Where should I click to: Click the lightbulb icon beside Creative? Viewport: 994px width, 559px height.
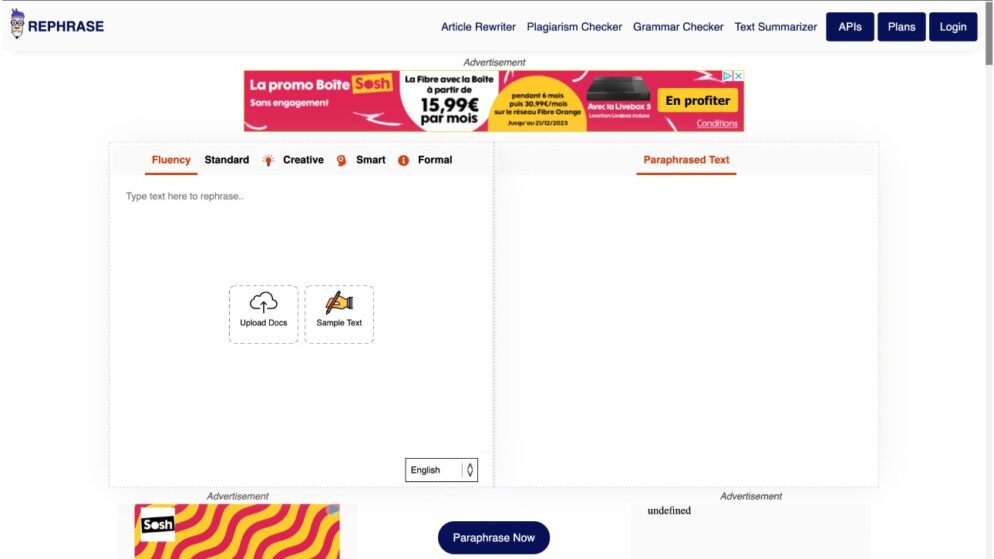click(269, 160)
